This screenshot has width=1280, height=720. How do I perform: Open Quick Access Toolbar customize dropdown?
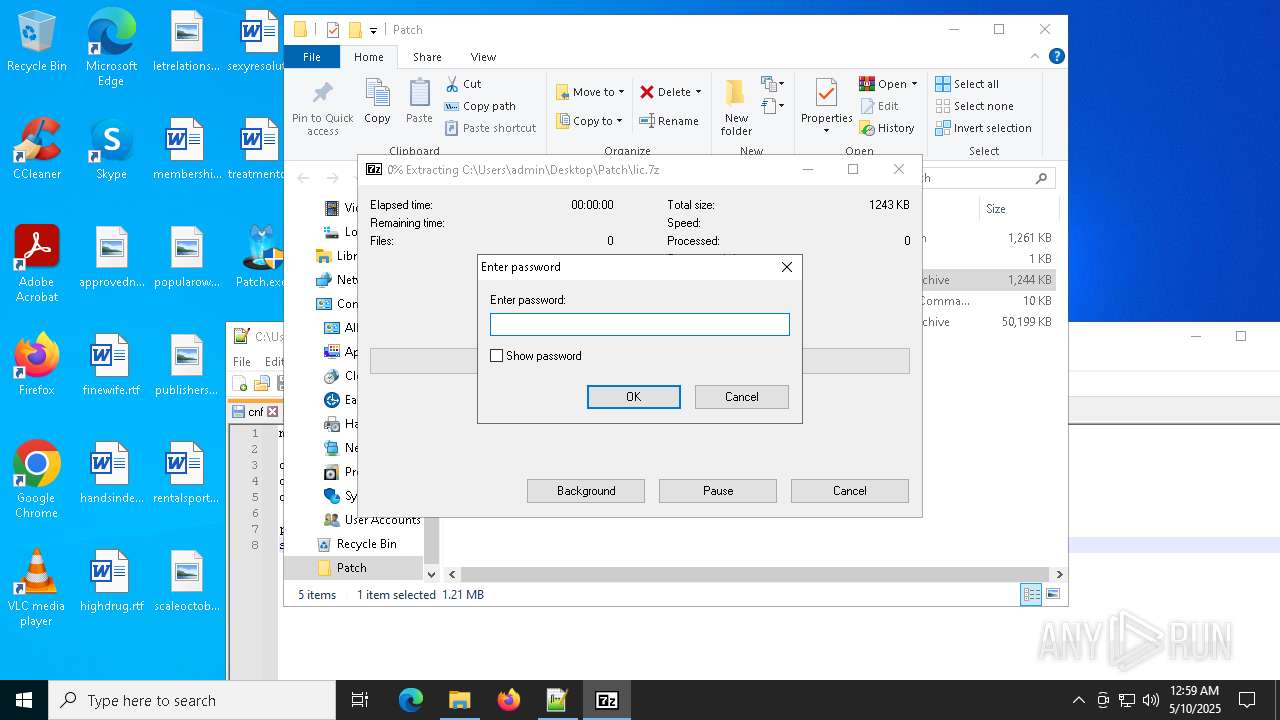373,31
